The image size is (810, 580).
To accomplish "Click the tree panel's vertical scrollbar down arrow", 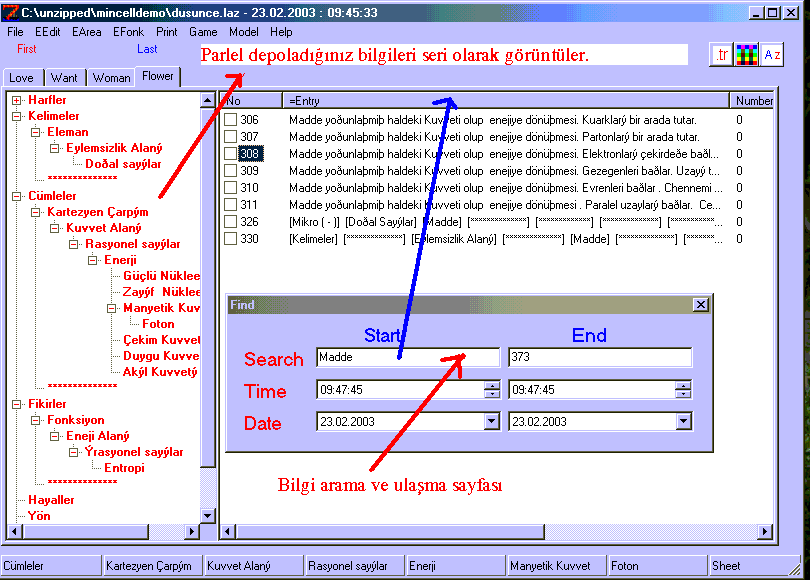I will tap(208, 515).
